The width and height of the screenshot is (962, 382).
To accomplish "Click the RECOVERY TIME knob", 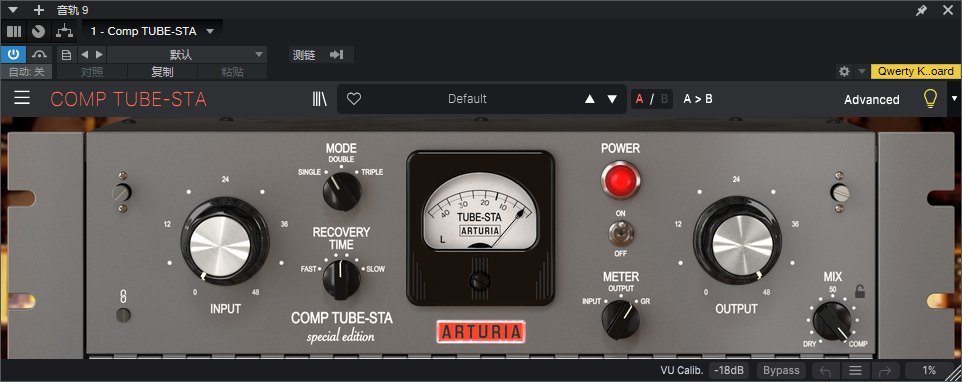I will [x=342, y=280].
